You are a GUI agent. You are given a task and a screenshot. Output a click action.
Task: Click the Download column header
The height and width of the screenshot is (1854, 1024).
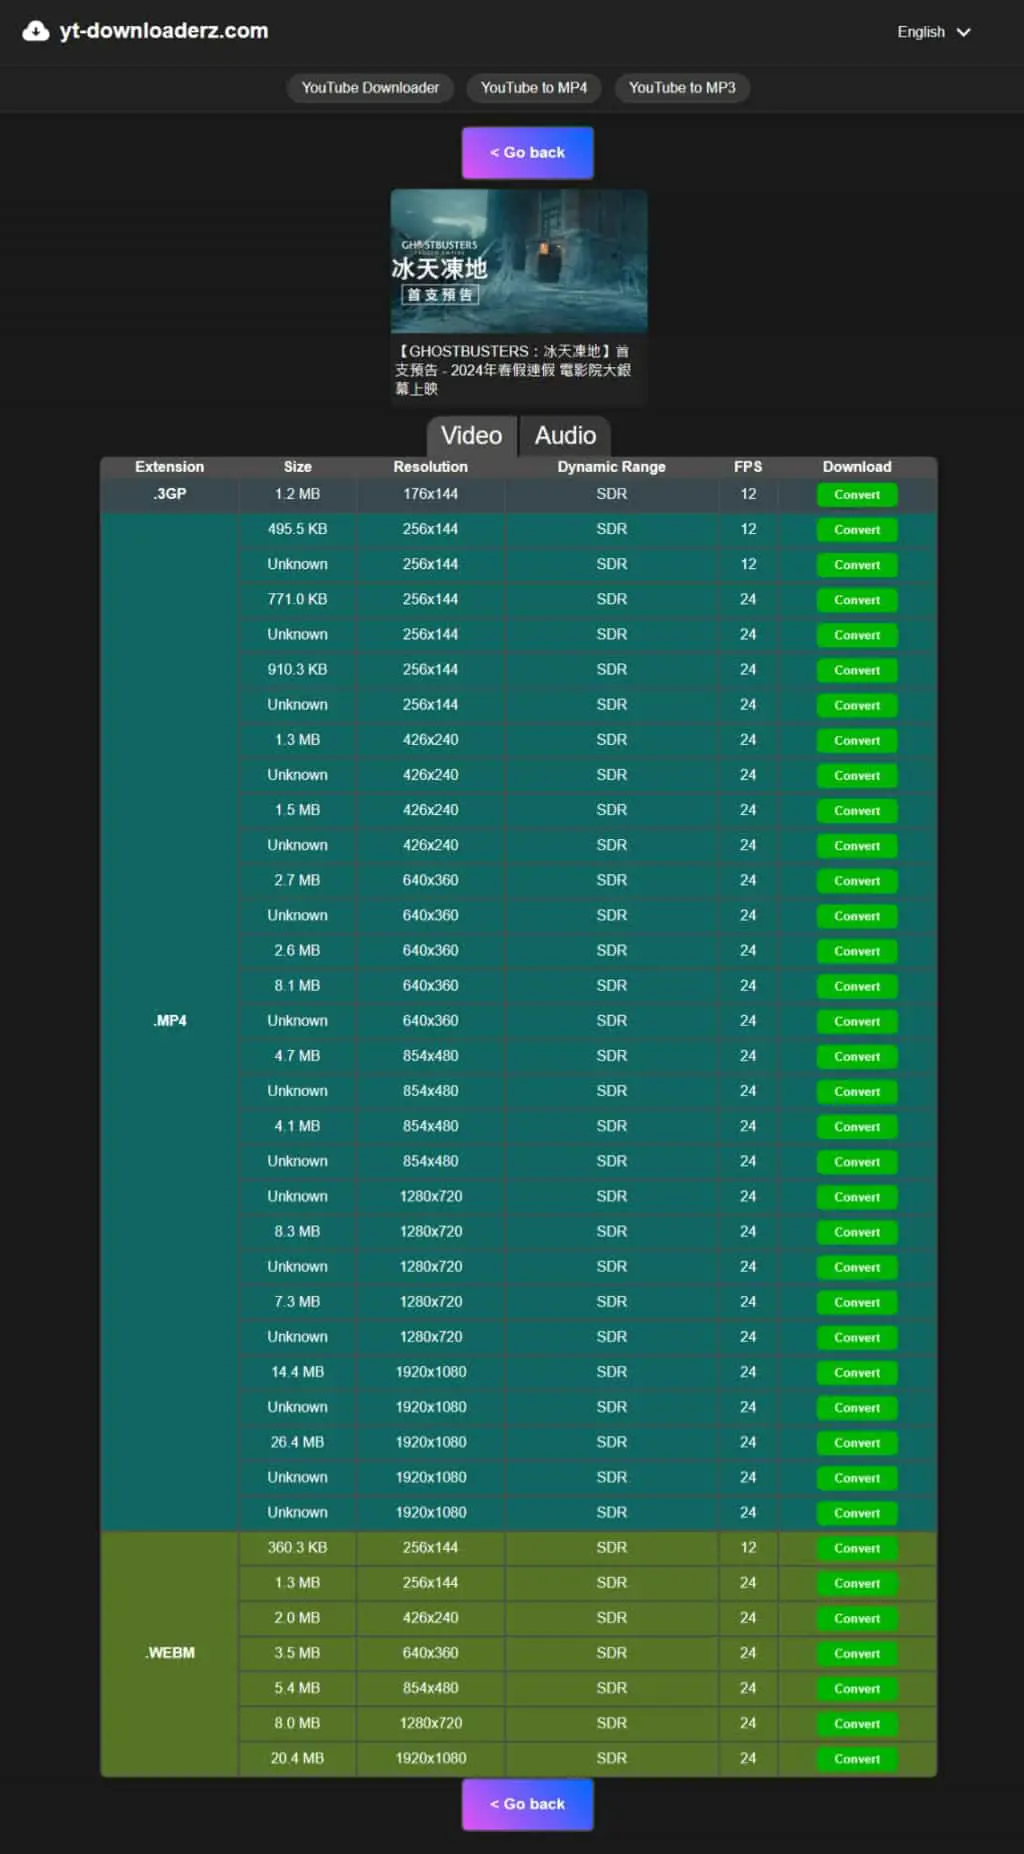tap(857, 467)
